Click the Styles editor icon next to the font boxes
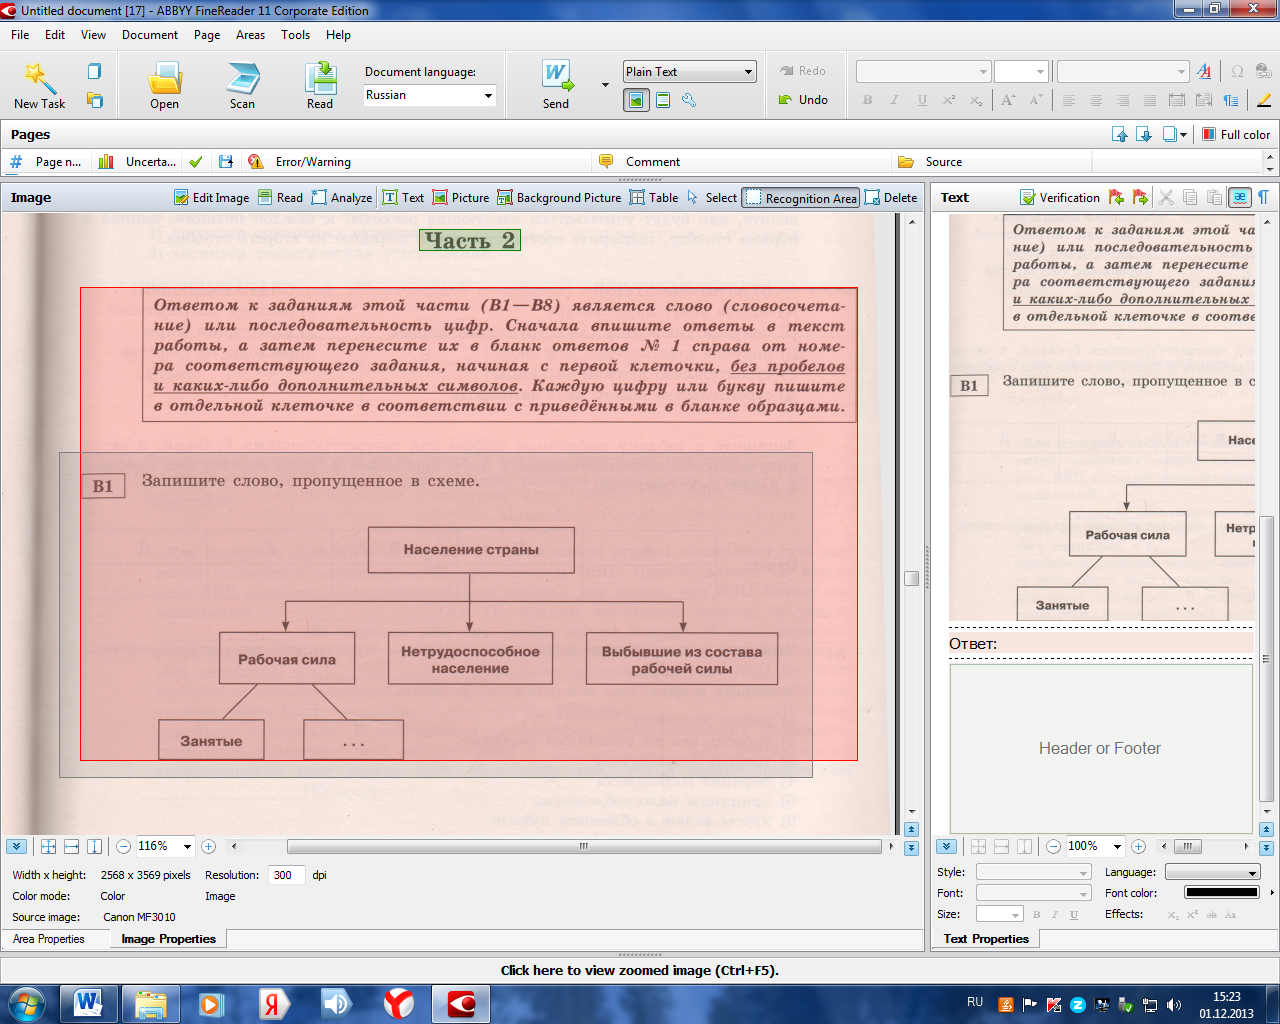The image size is (1280, 1024). pyautogui.click(x=1204, y=72)
